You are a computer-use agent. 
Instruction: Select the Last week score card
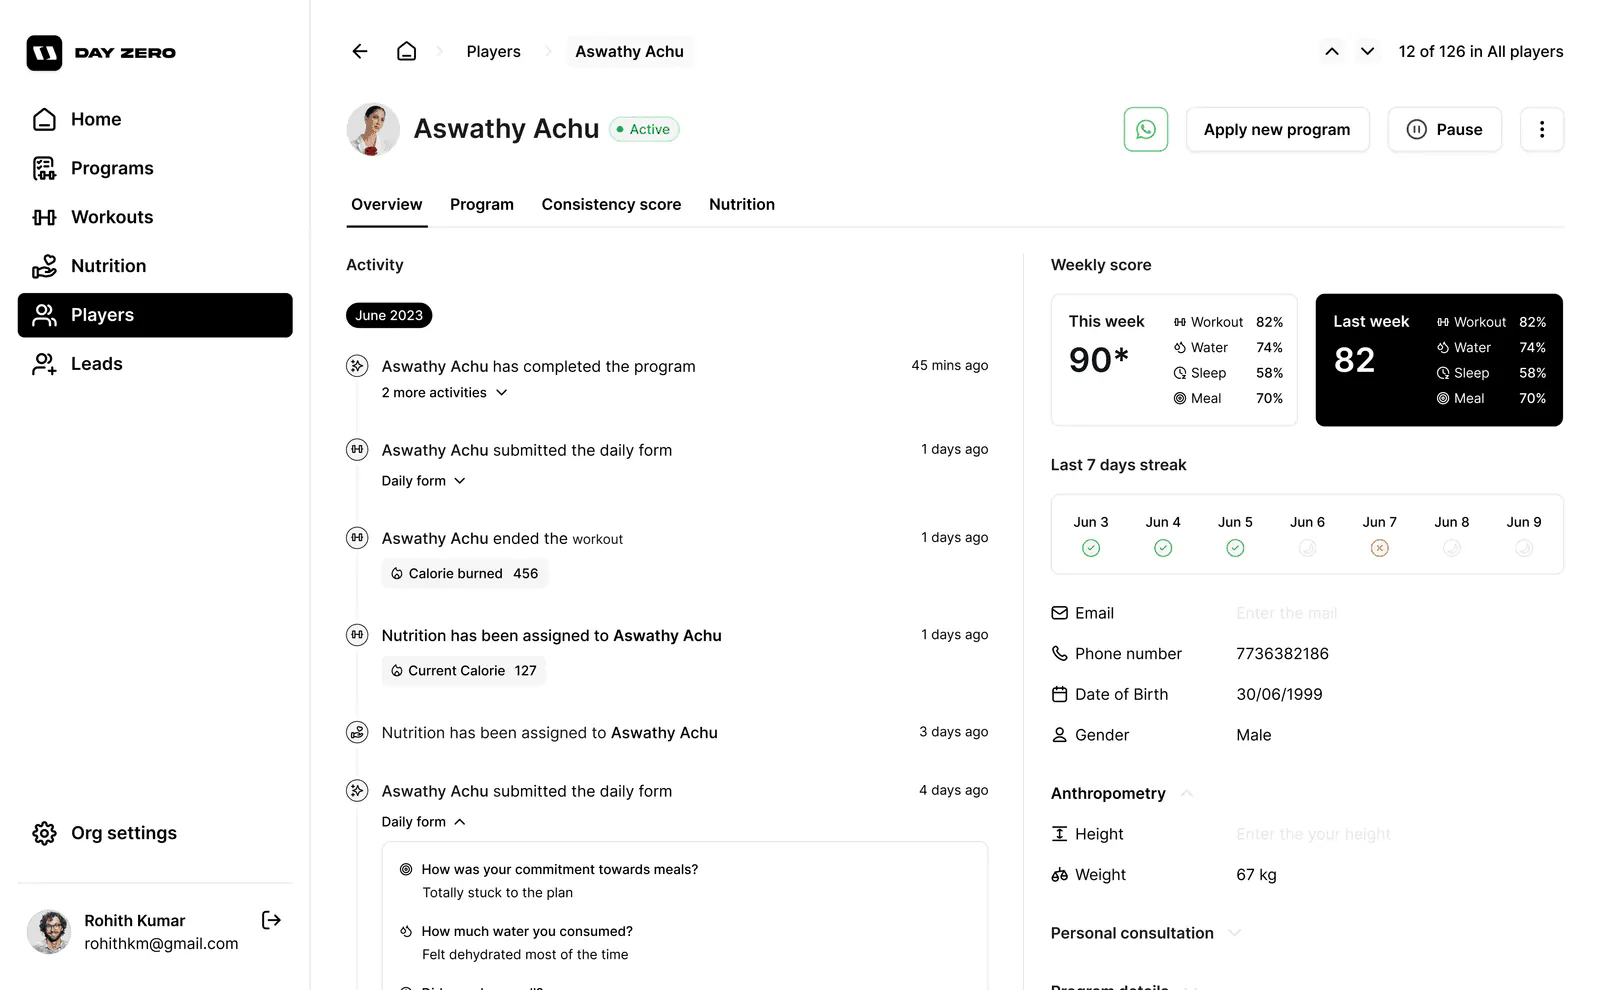point(1439,360)
